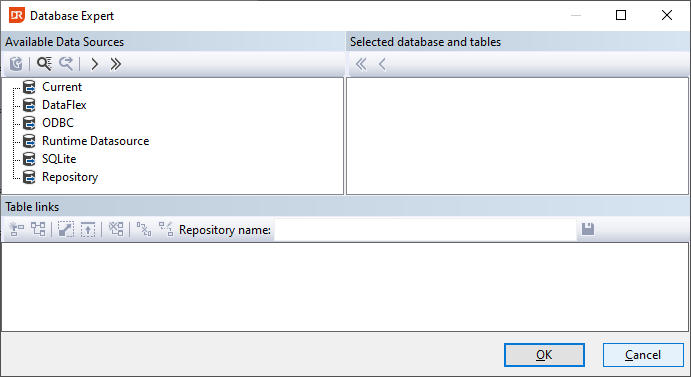Add all tables with double right chevron
Screen dimensions: 691x377
(115, 64)
